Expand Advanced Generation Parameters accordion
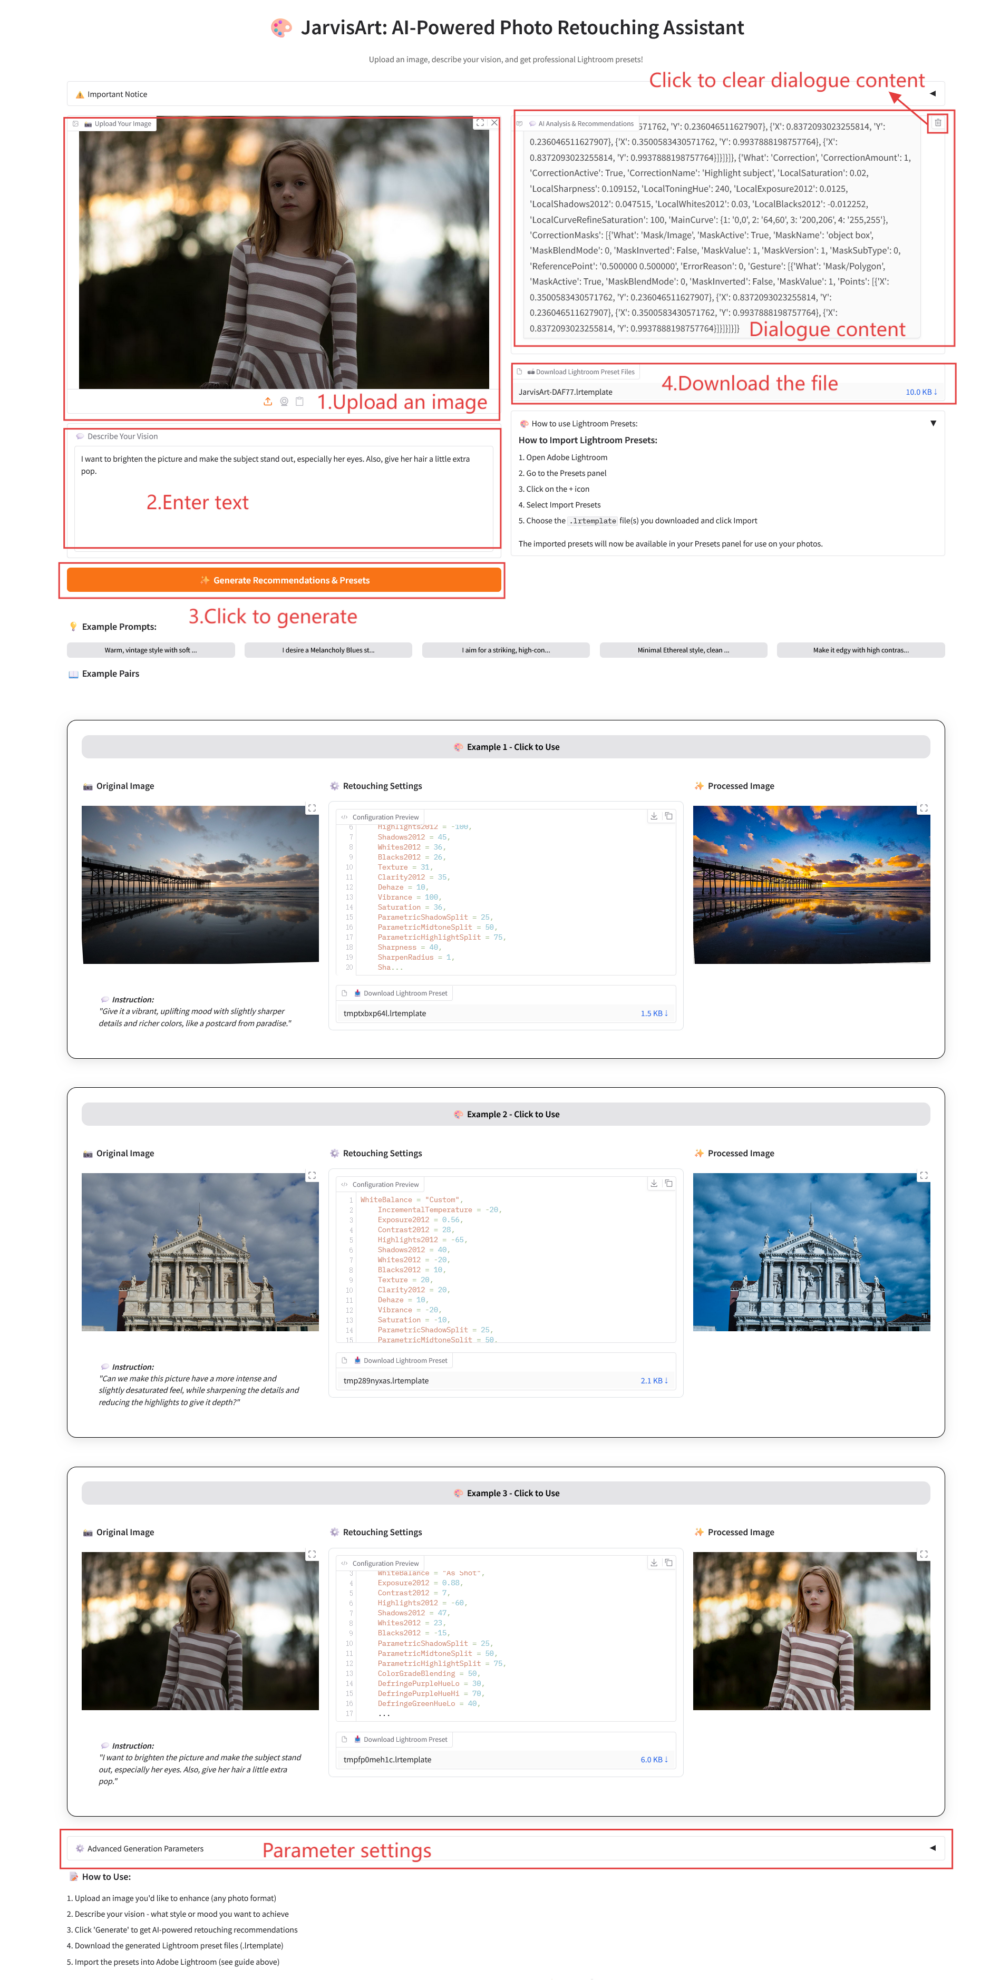This screenshot has width=1000, height=1980. (932, 1848)
